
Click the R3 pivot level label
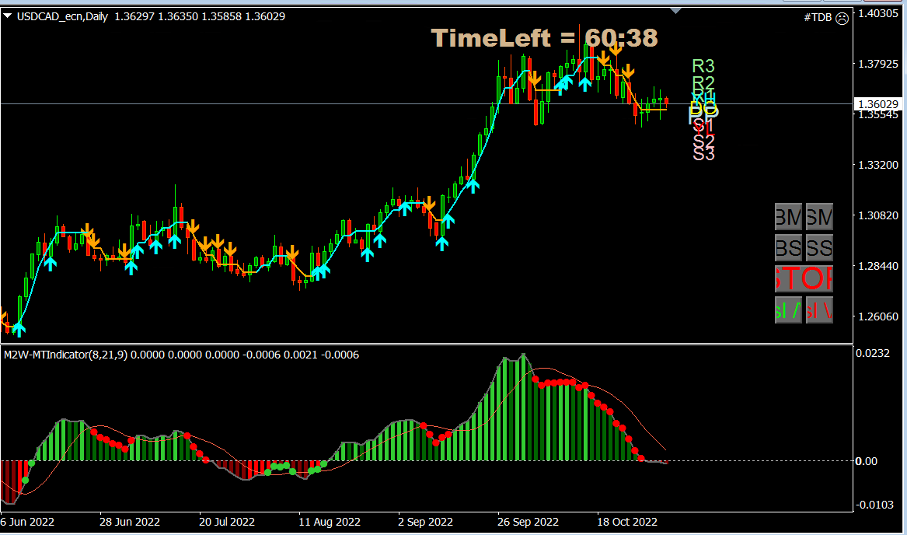[703, 66]
